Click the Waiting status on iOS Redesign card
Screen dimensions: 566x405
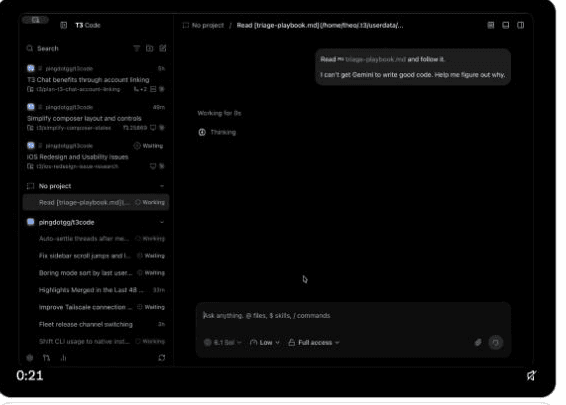point(148,146)
